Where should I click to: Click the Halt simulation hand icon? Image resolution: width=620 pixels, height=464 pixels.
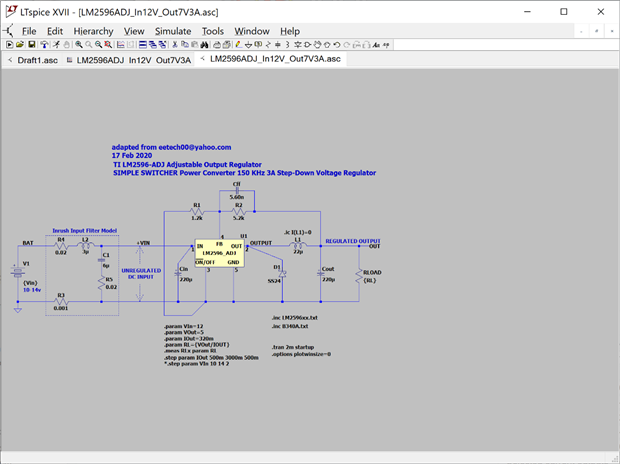(66, 45)
